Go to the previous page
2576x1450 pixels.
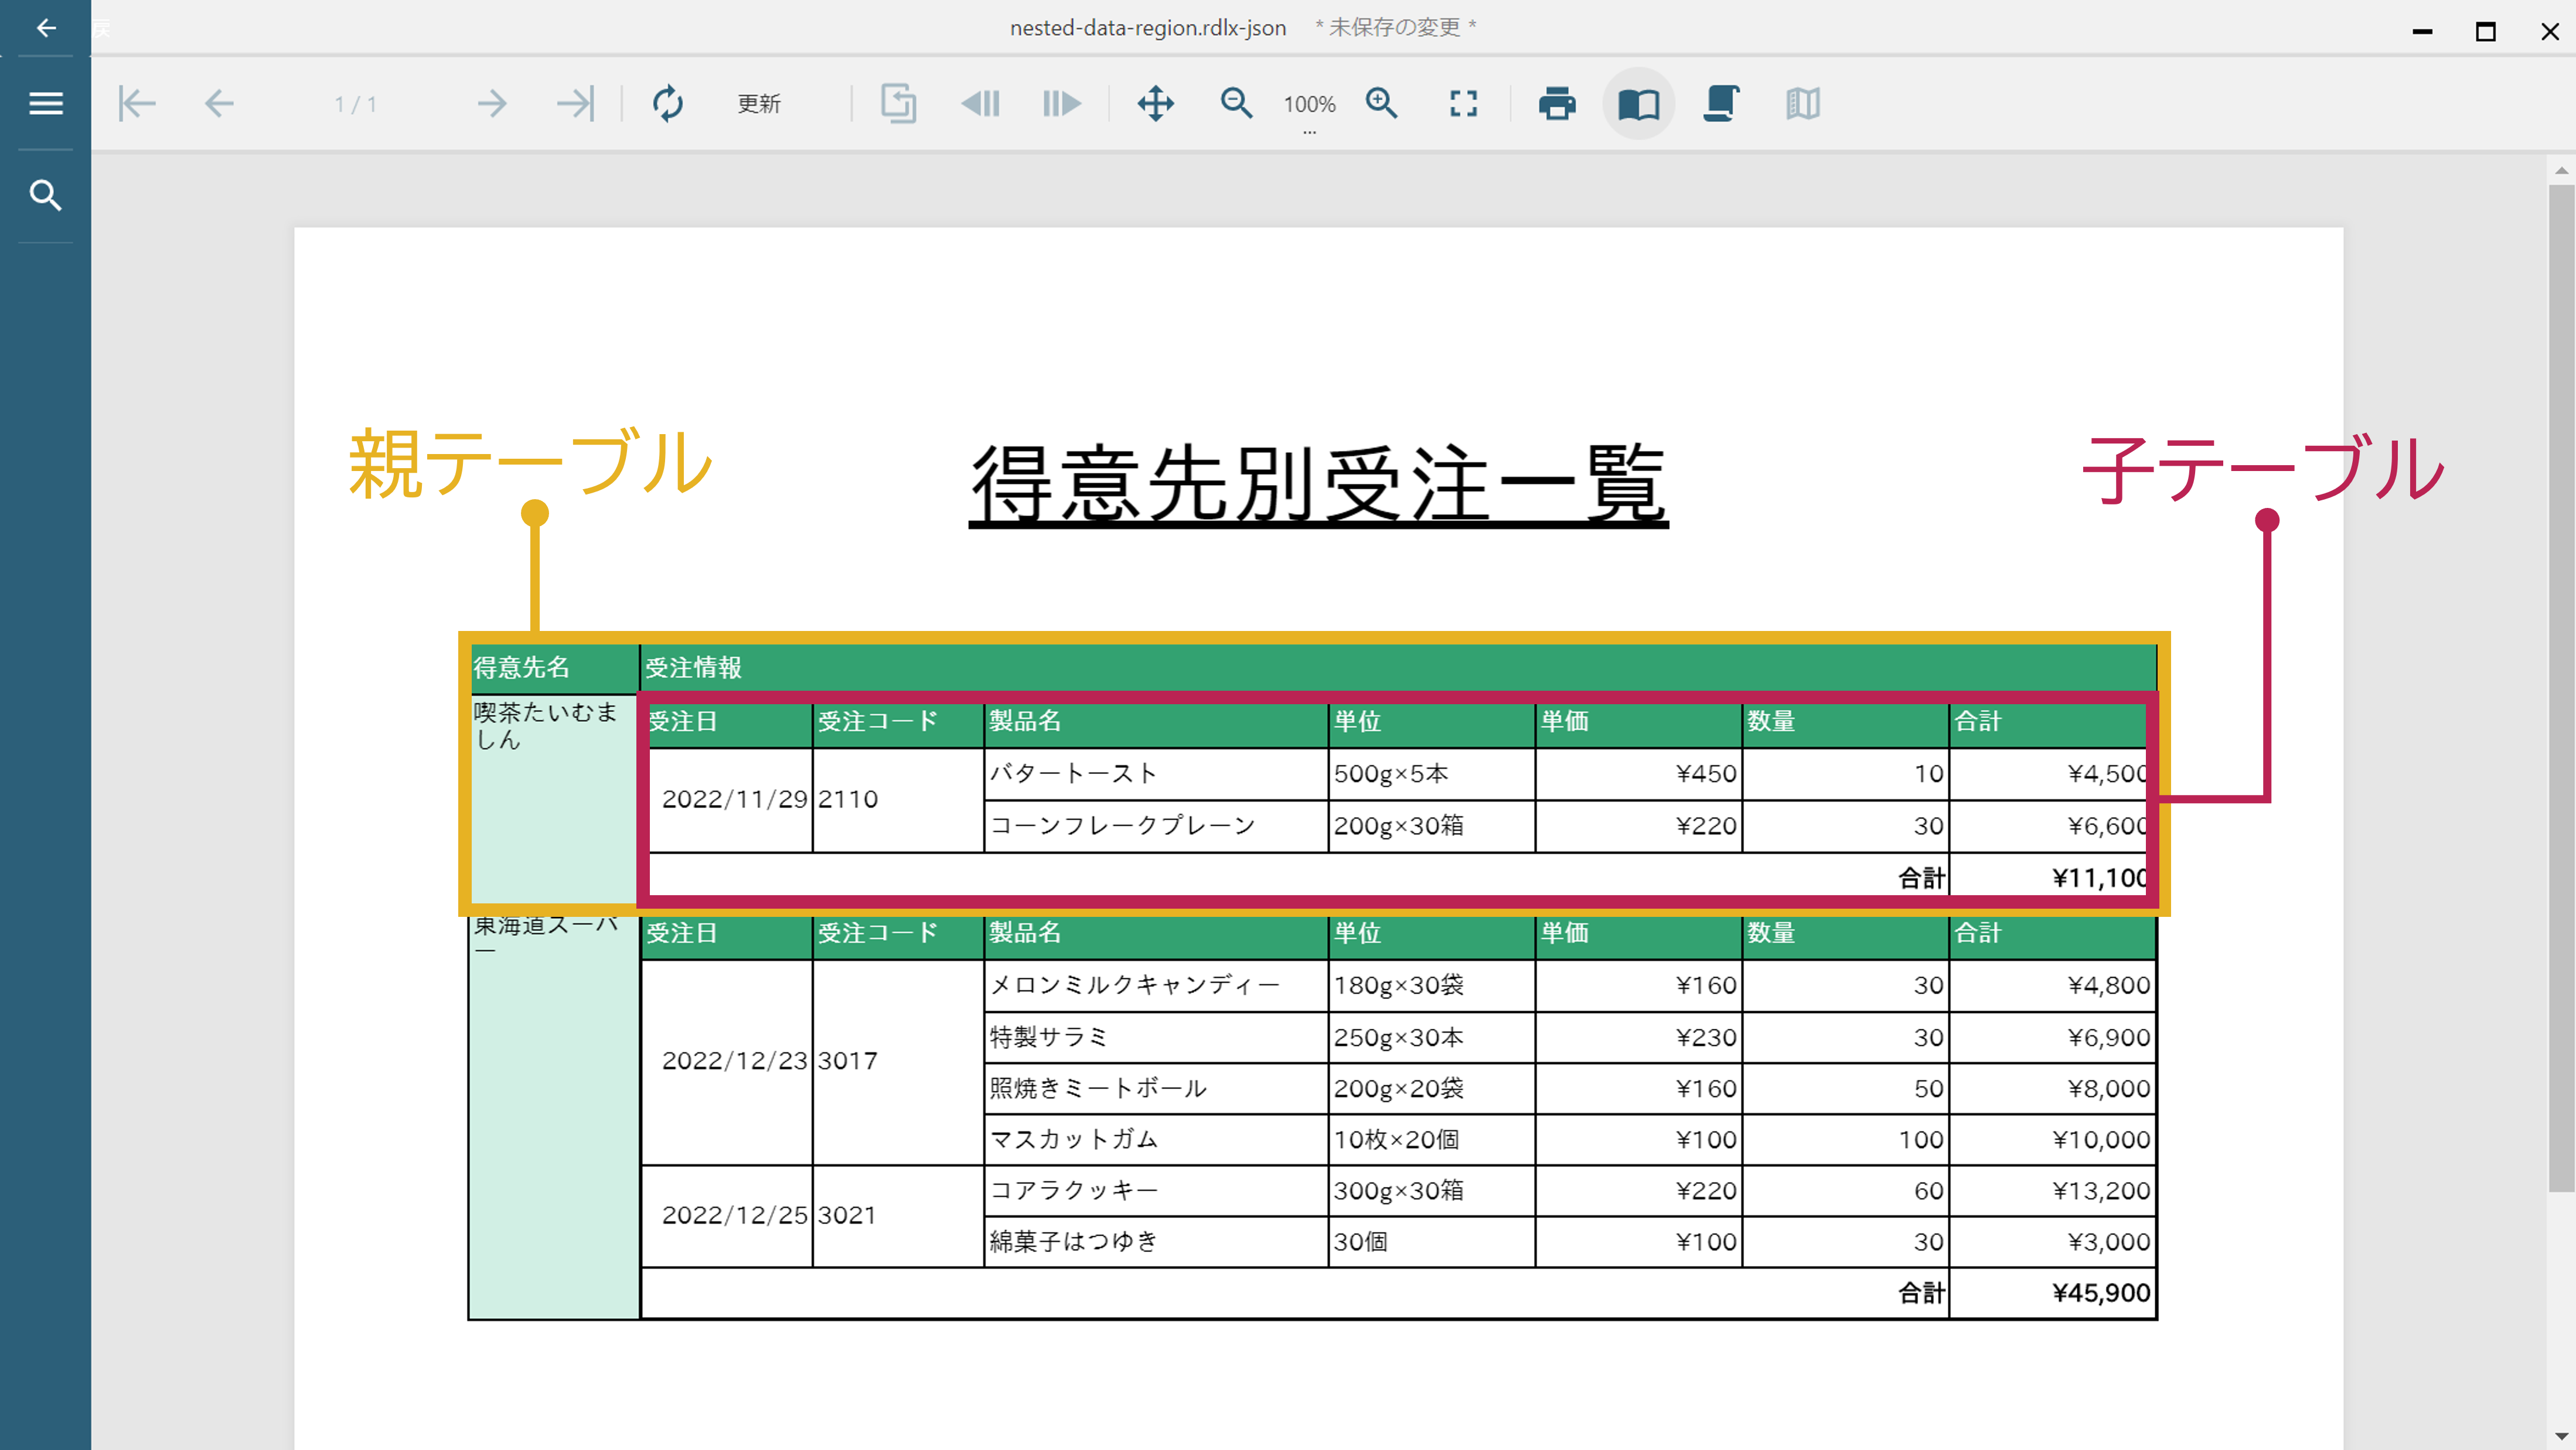tap(219, 104)
